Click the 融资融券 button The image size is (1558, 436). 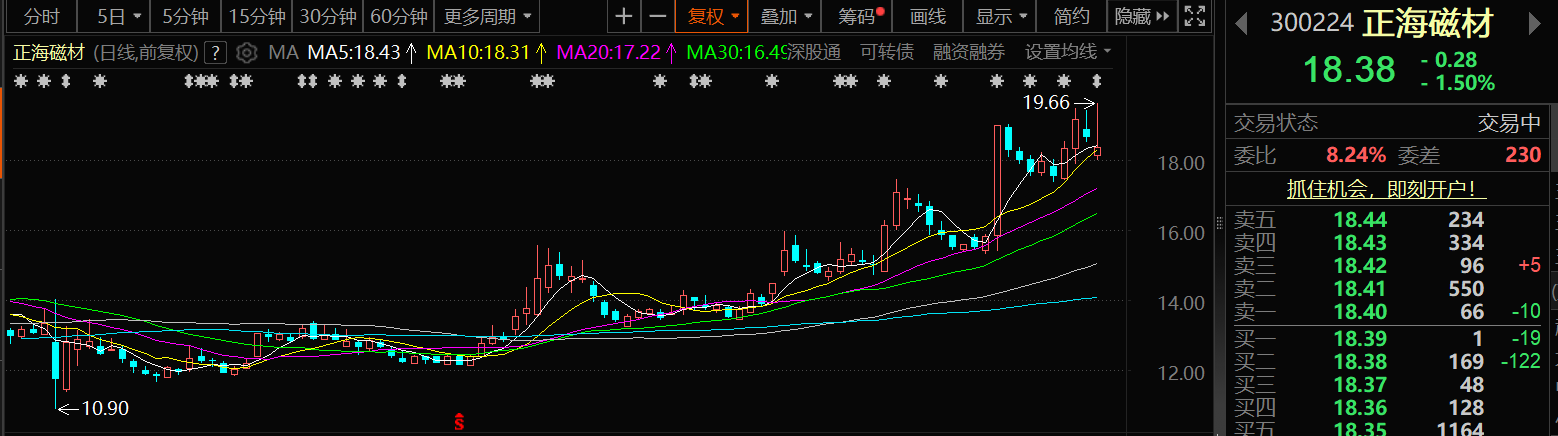(969, 52)
